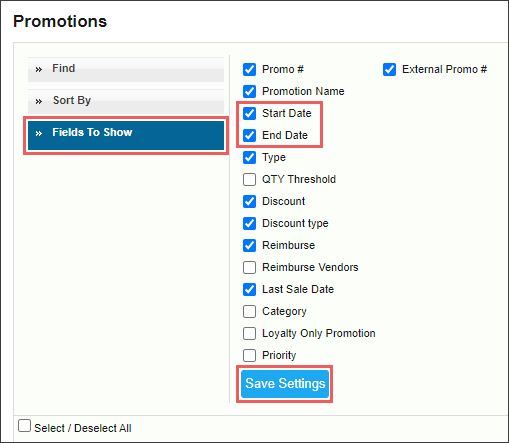Screen dimensions: 509x443
Task: Uncheck the Last Sale Date checkbox
Action: coord(249,290)
